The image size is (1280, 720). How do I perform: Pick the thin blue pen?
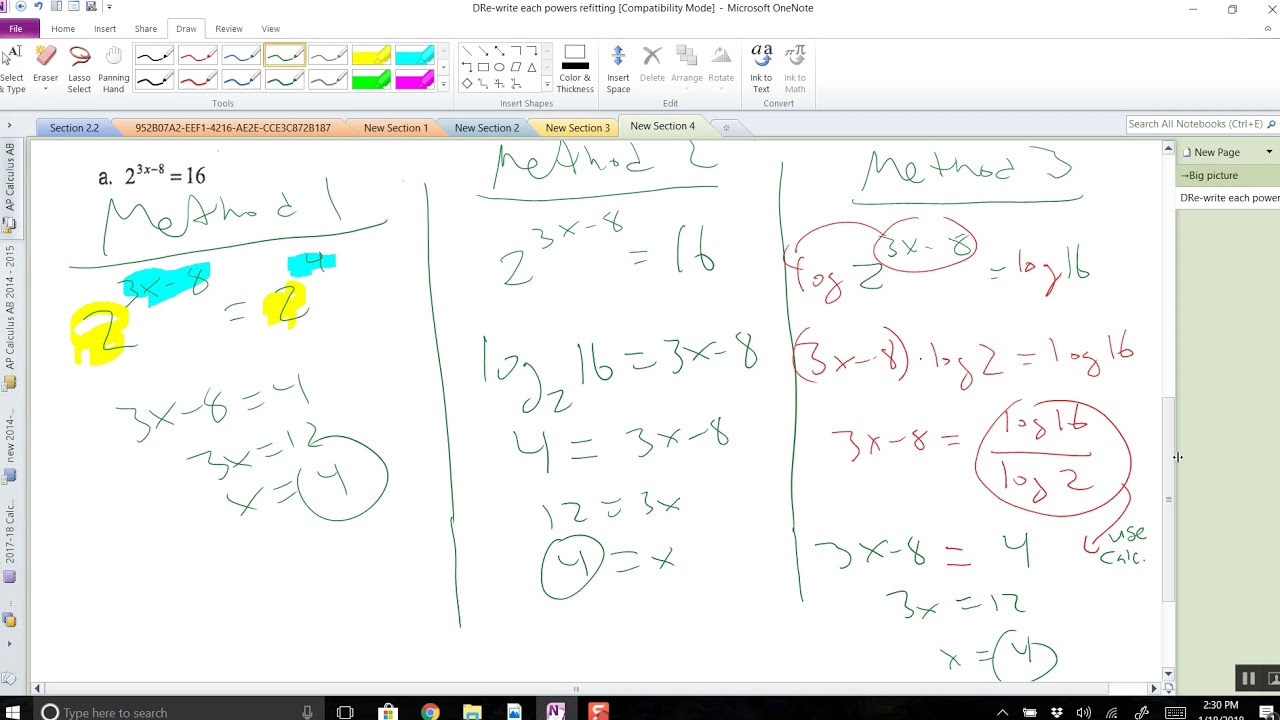tap(241, 56)
